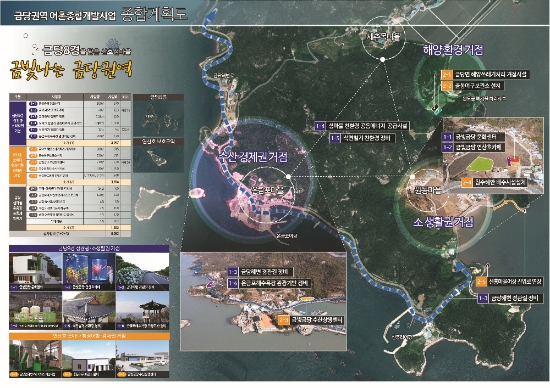Click the purple banner above photo grid
Screen dimensions: 550x388
pos(89,249)
